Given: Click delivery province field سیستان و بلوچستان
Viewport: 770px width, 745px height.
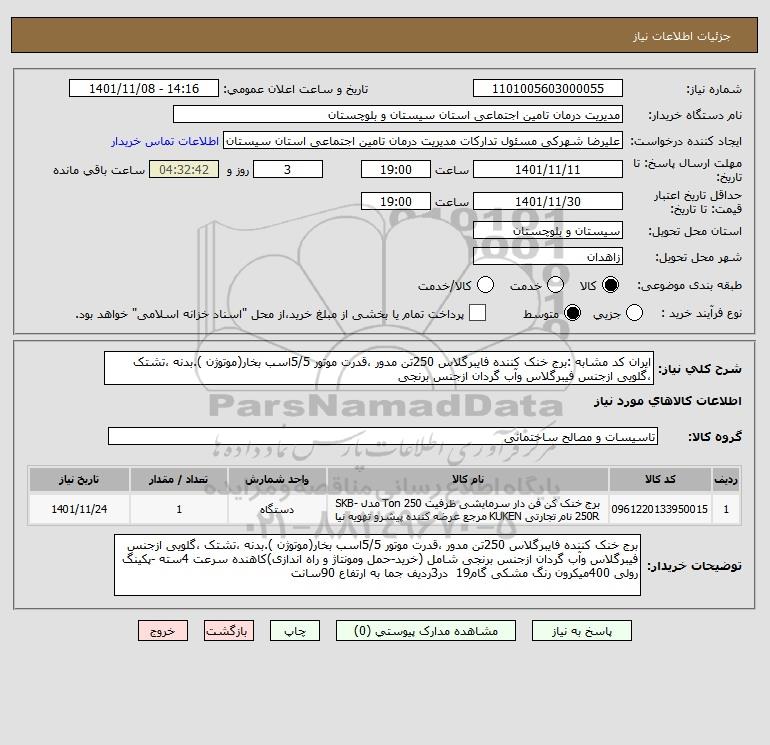Looking at the screenshot, I should [548, 230].
